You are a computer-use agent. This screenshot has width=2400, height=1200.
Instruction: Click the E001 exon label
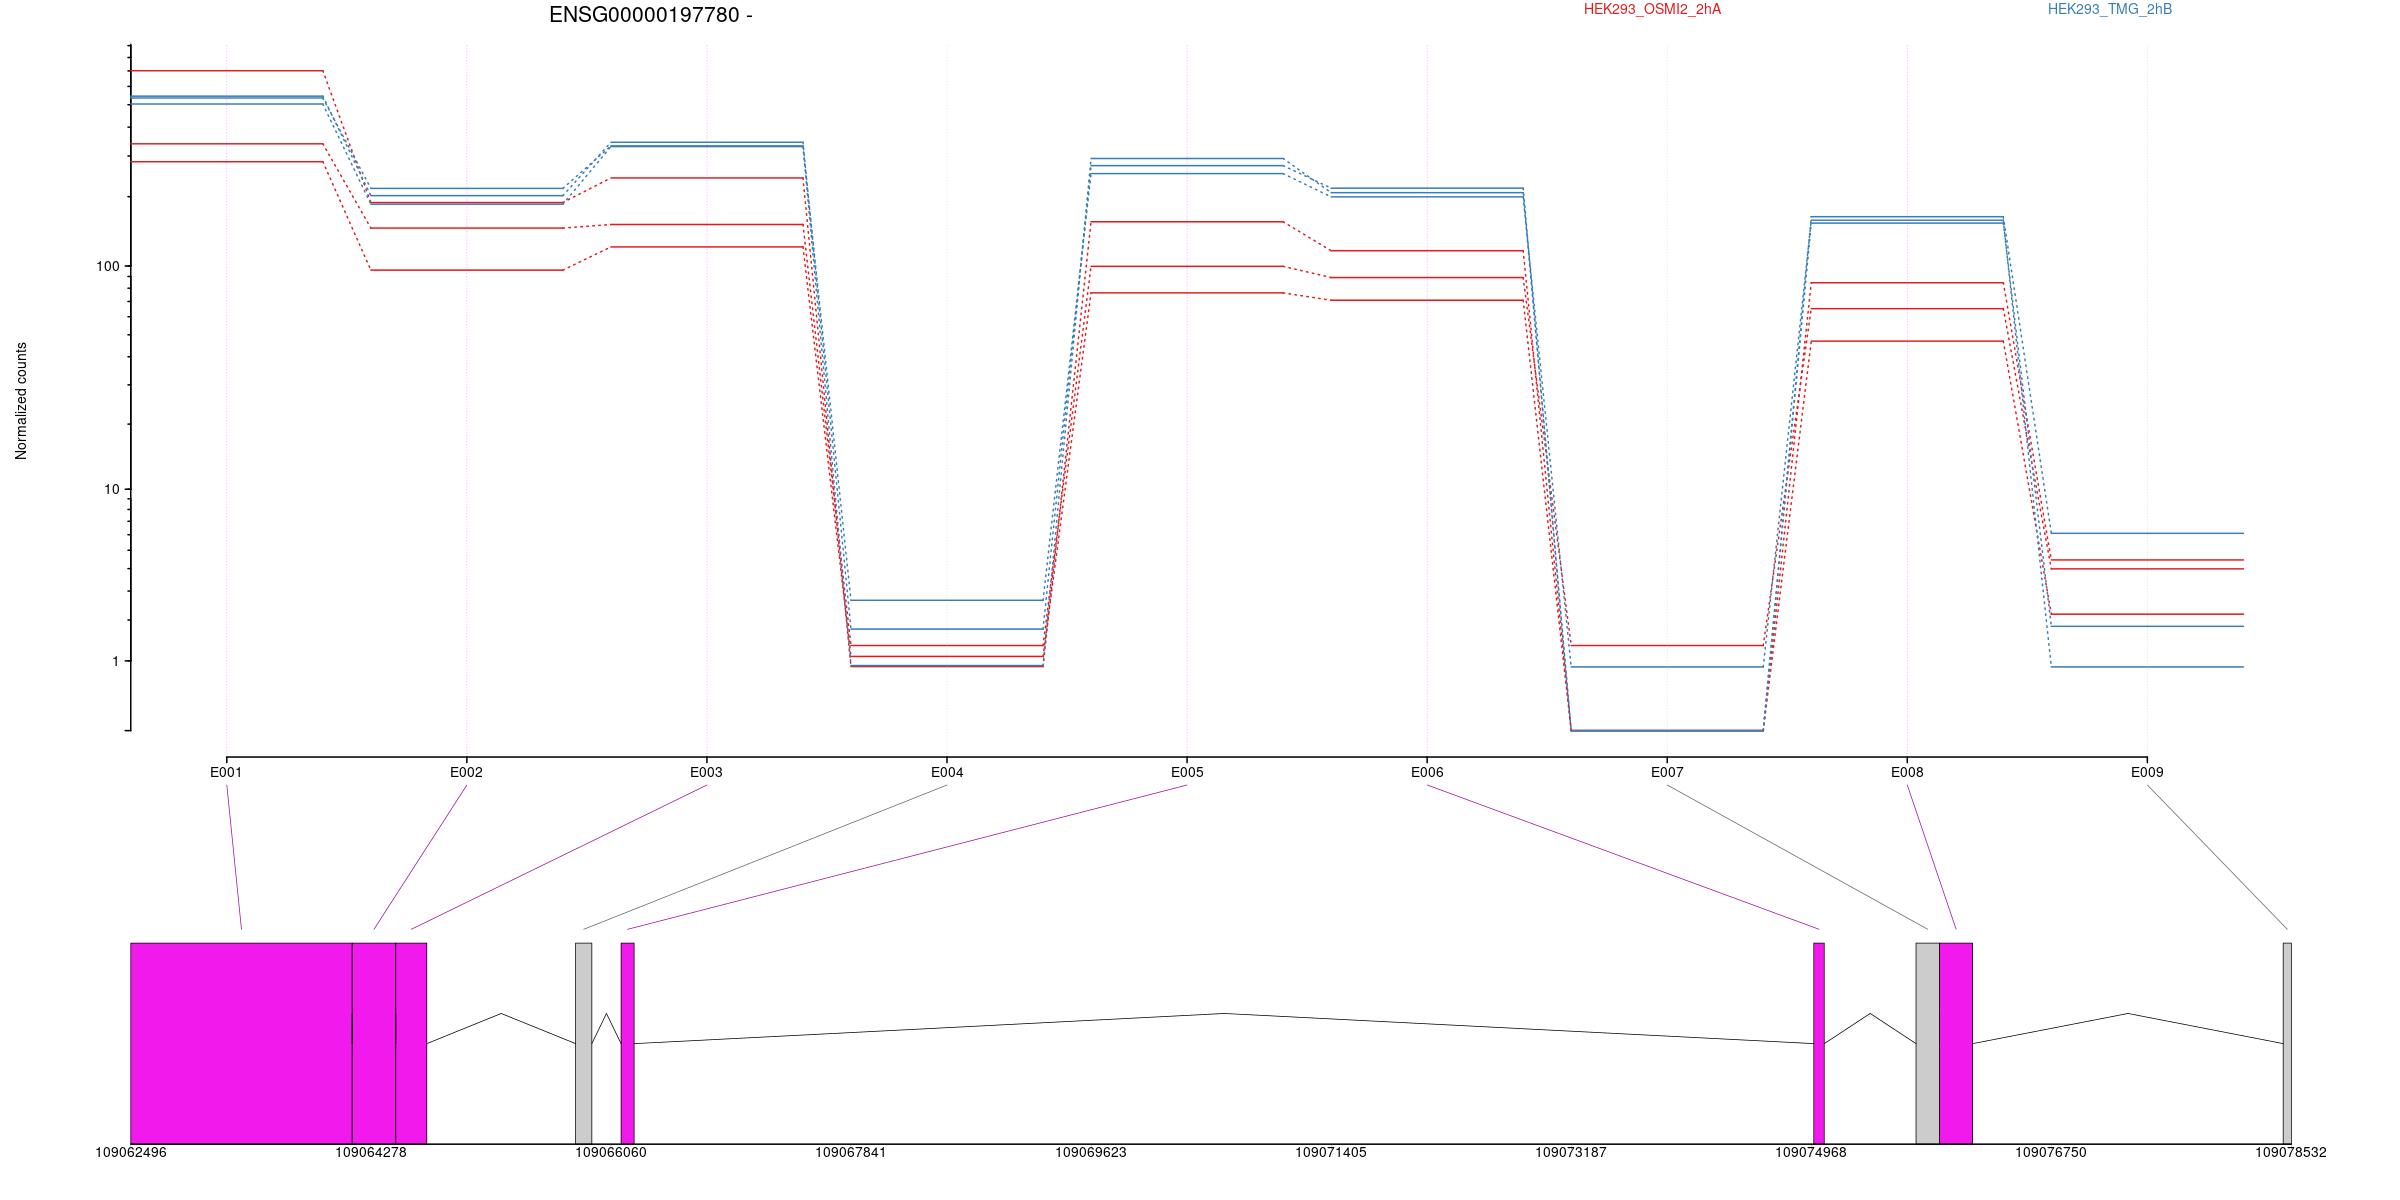click(226, 772)
